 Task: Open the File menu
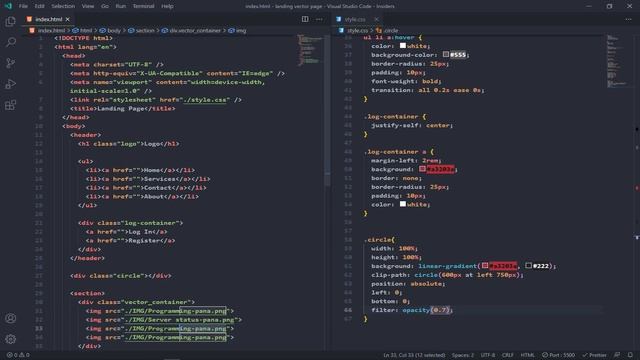[23, 6]
